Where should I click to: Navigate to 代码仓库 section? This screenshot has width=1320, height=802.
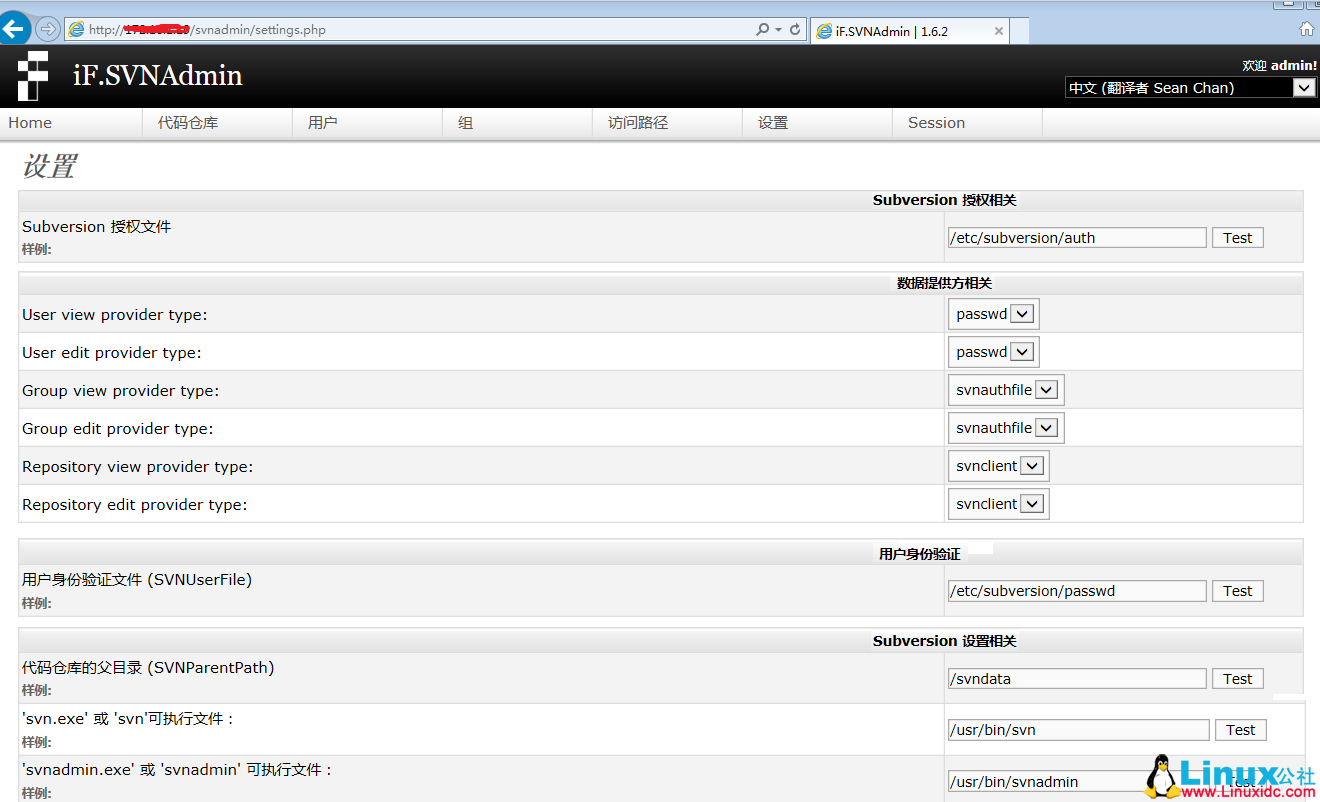coord(190,122)
